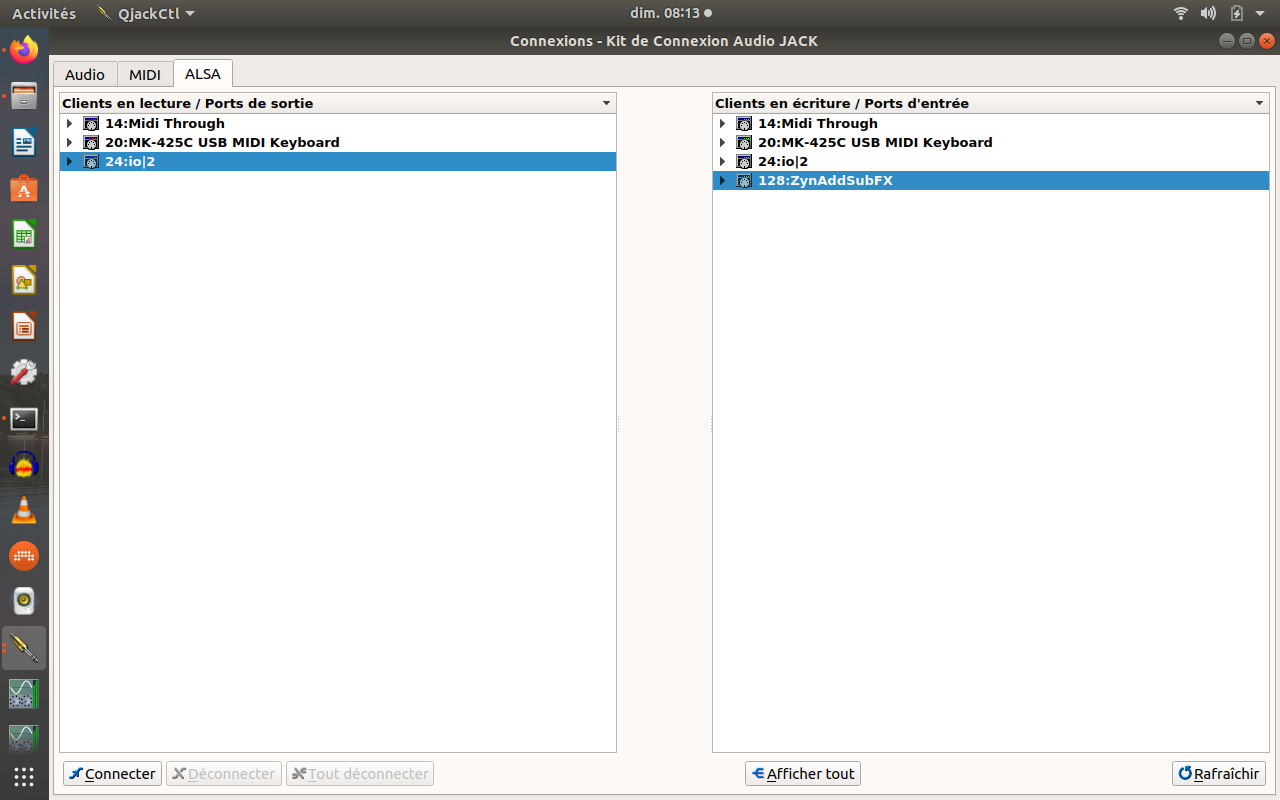Expand input client 24:io|2
Image resolution: width=1280 pixels, height=800 pixels.
[723, 162]
